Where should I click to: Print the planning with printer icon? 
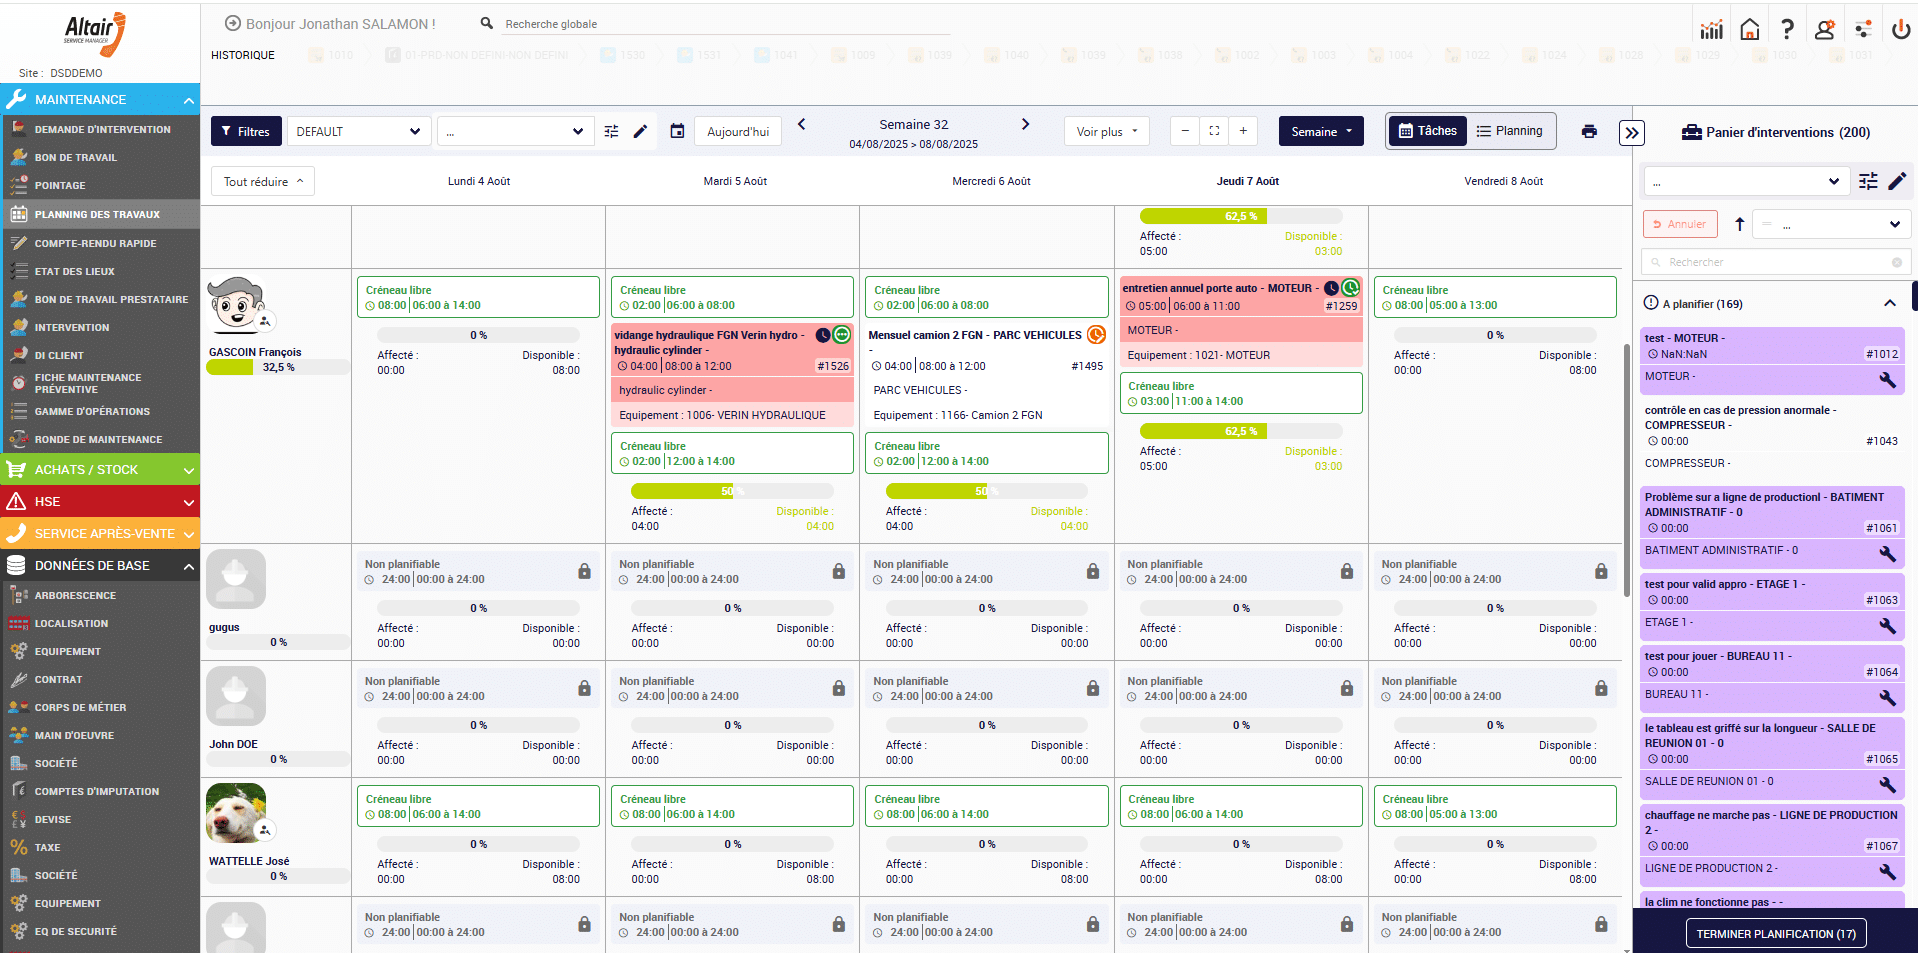click(1589, 131)
